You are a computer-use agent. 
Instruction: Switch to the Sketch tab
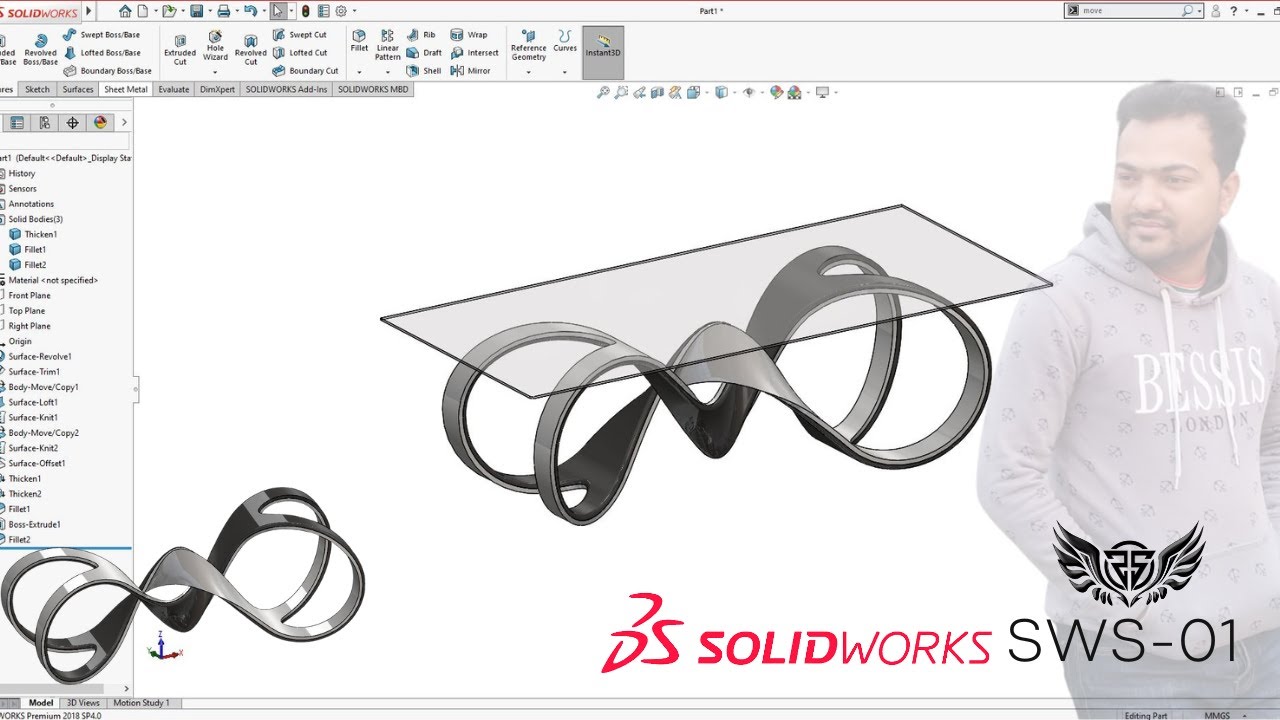pos(37,89)
